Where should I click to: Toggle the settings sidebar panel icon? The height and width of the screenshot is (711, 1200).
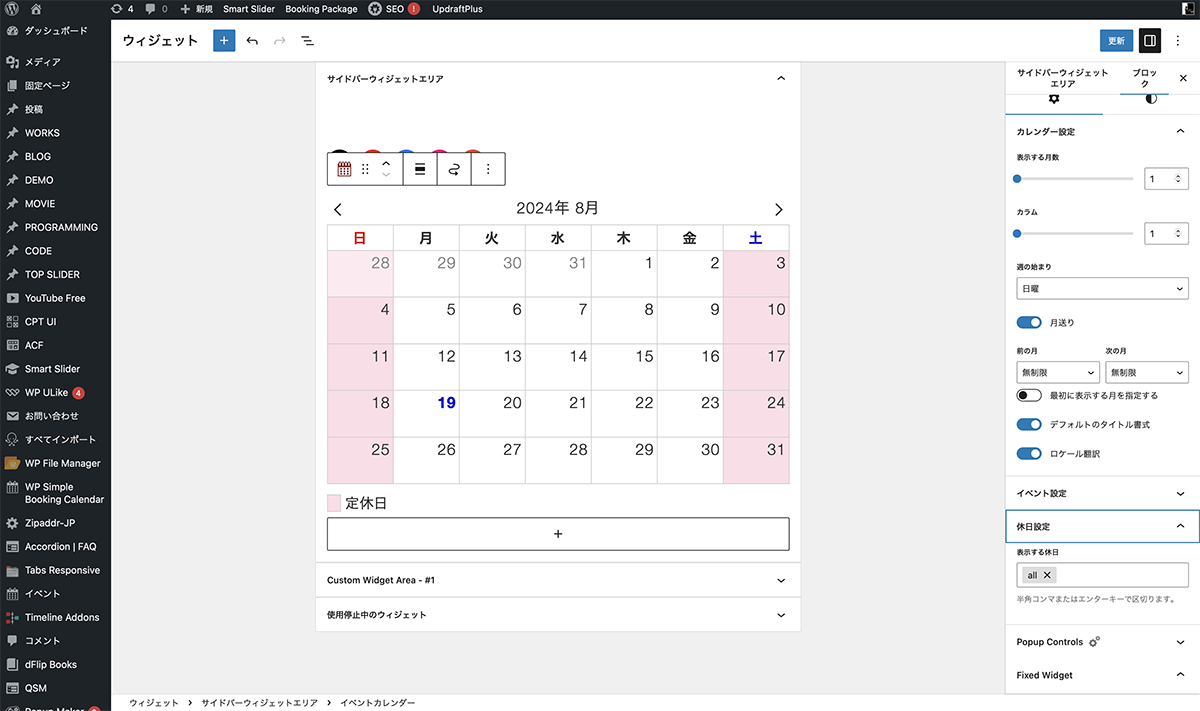(x=1150, y=41)
